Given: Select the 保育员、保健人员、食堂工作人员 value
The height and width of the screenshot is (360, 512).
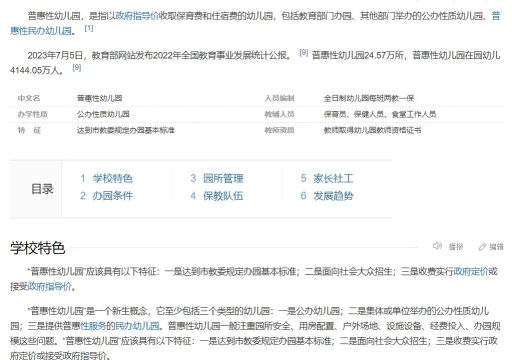Looking at the screenshot, I should tap(380, 114).
